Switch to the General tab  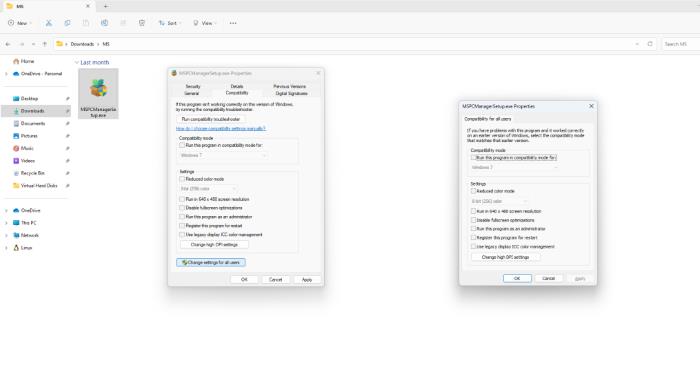click(192, 93)
